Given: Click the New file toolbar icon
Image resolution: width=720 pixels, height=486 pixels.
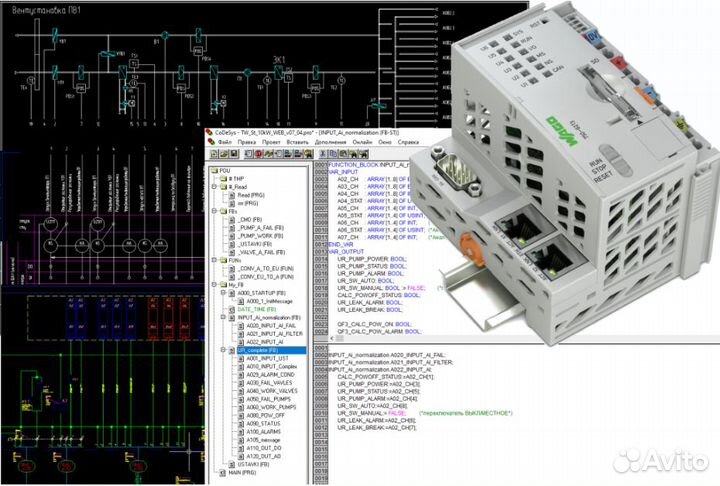Looking at the screenshot, I should tap(212, 155).
